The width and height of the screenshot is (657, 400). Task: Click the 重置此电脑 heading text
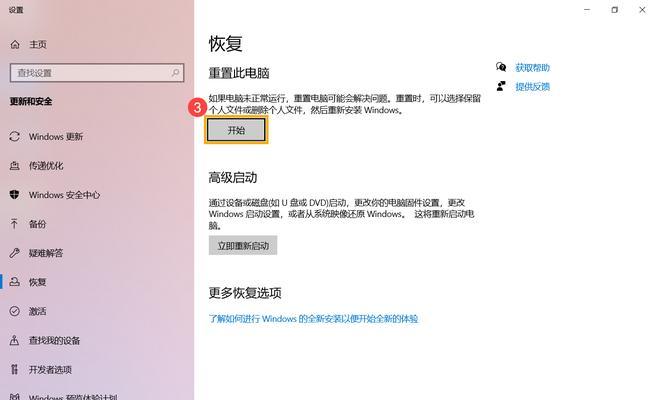[x=239, y=73]
